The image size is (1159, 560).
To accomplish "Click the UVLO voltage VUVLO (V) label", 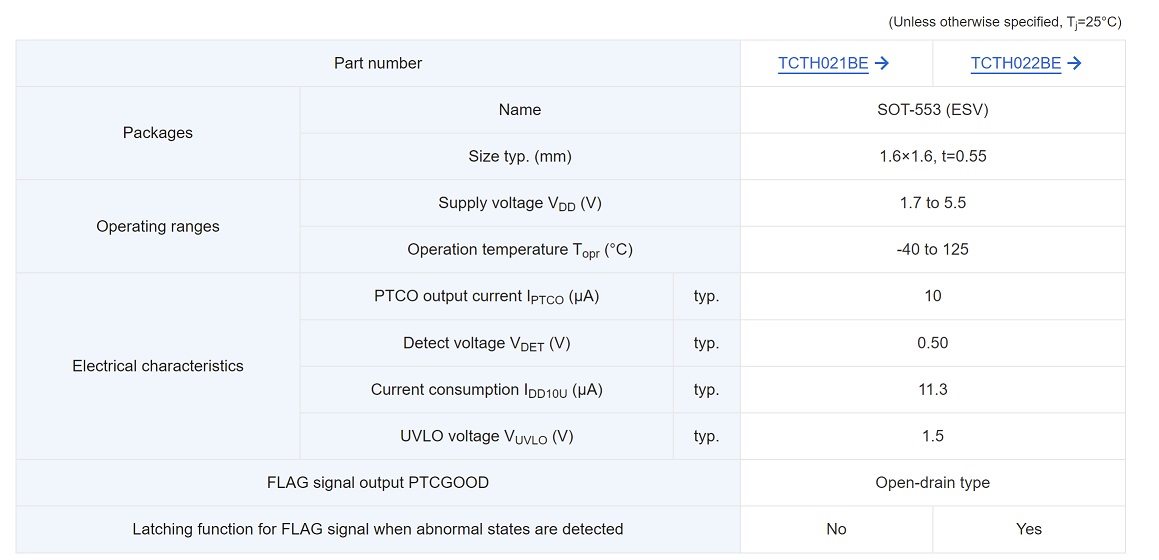I will tap(487, 436).
